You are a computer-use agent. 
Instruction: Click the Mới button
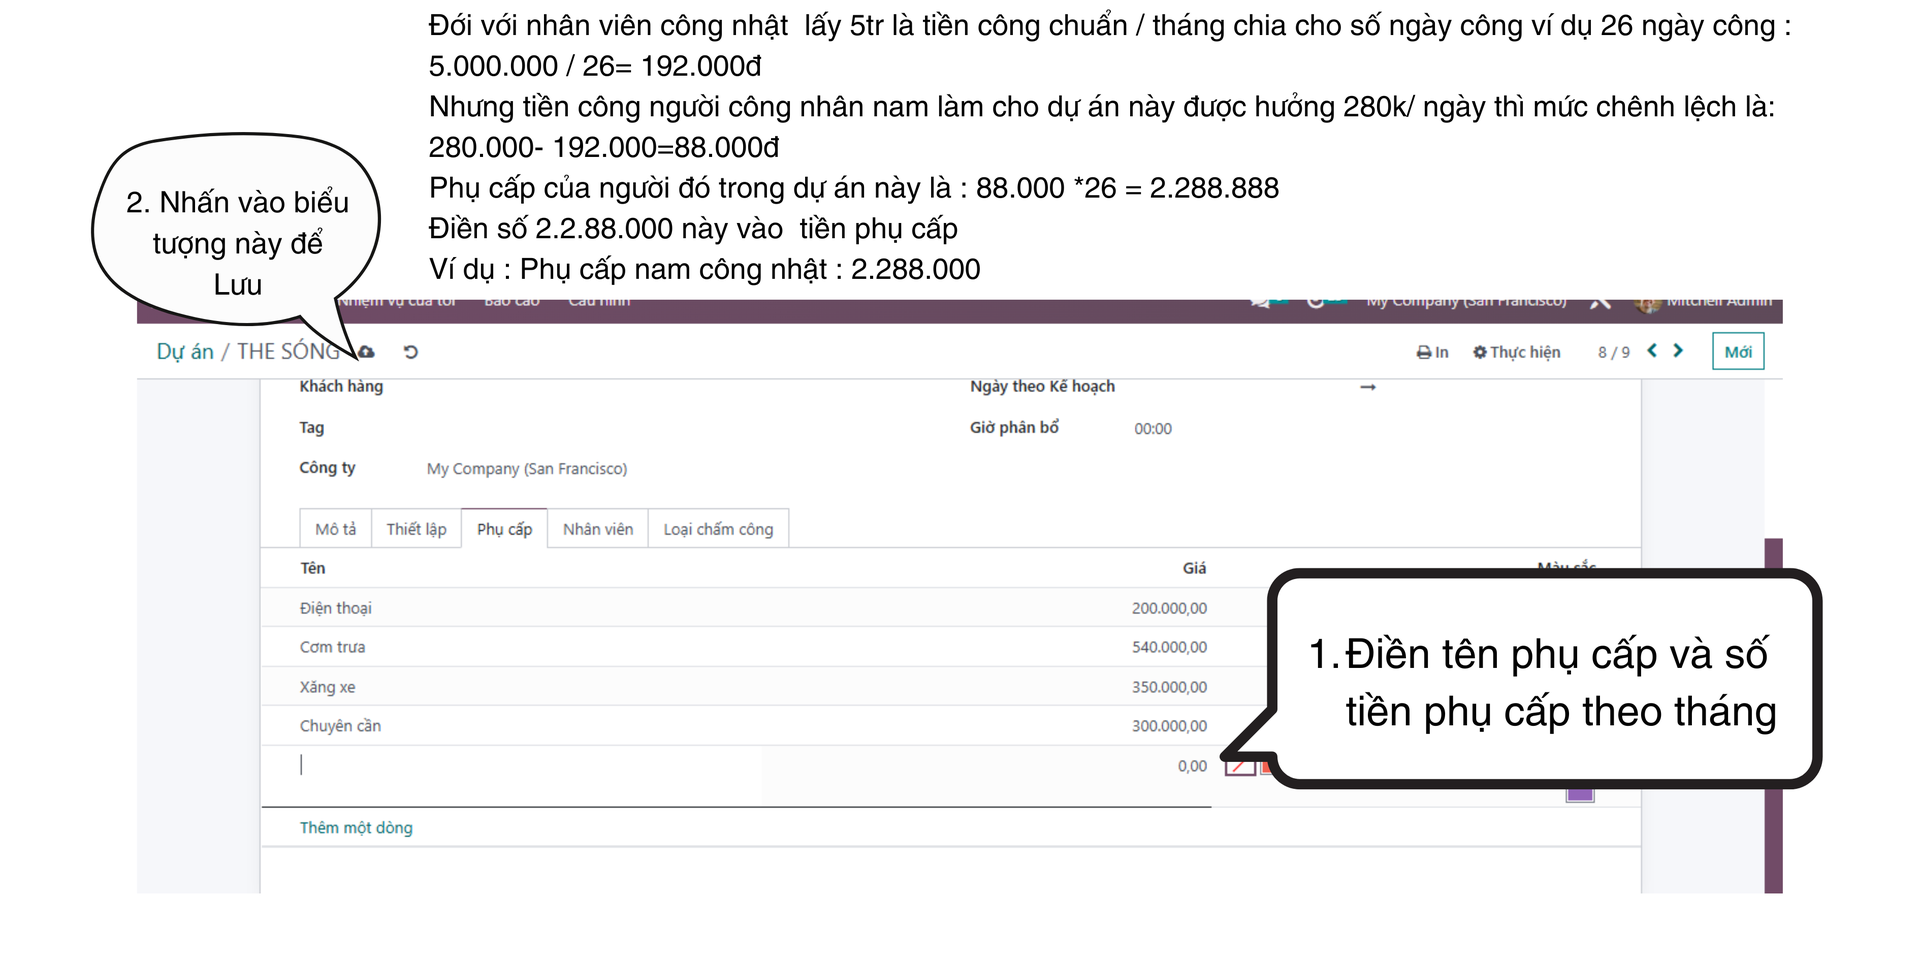point(1737,352)
